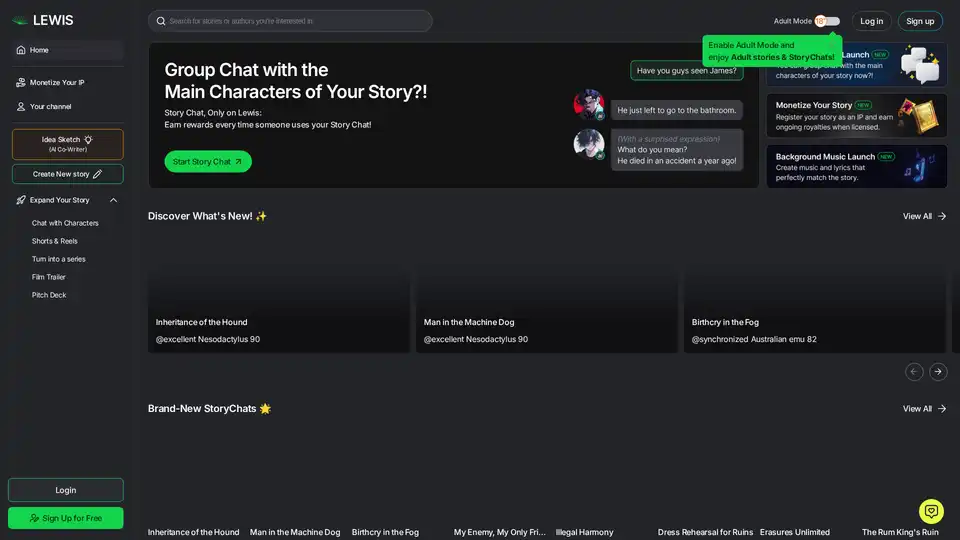Click the previous carousel arrow
This screenshot has width=960, height=540.
[x=914, y=371]
